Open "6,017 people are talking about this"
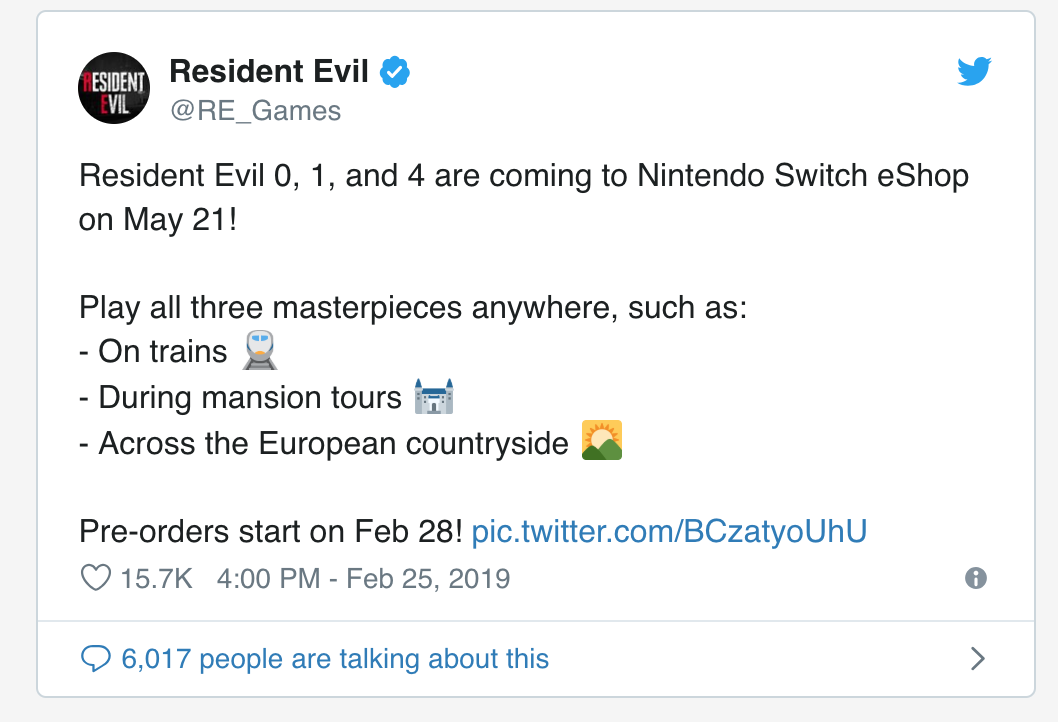This screenshot has width=1058, height=722. click(x=335, y=659)
